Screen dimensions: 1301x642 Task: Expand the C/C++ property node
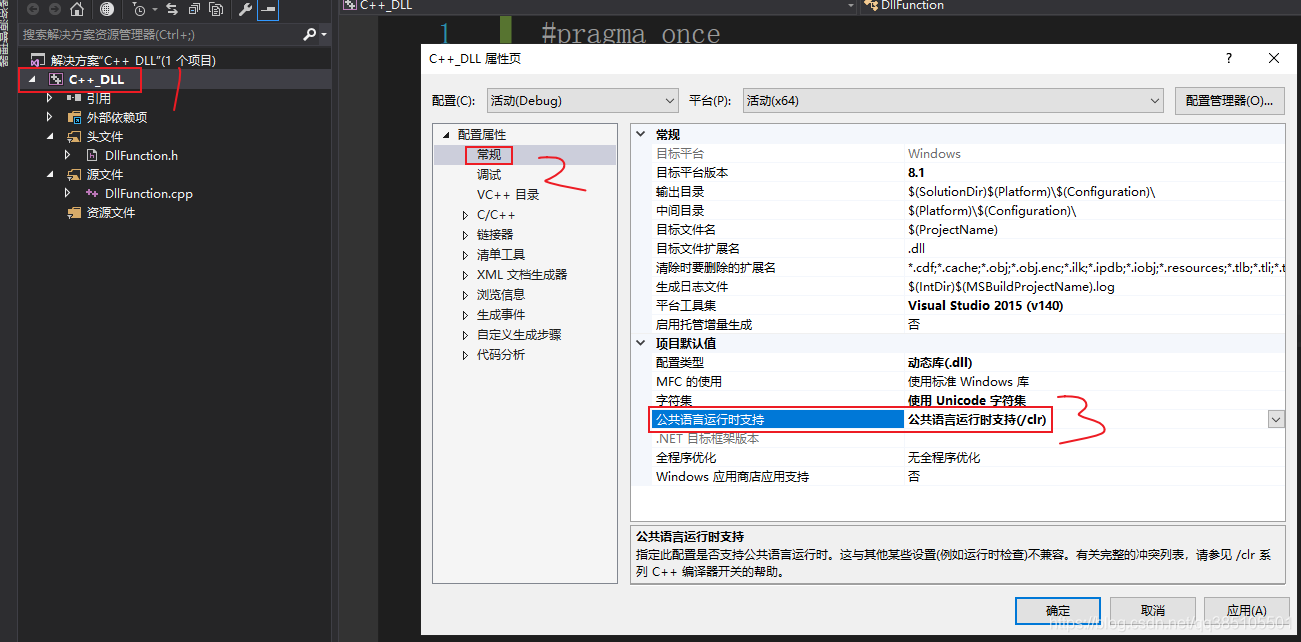tap(465, 215)
